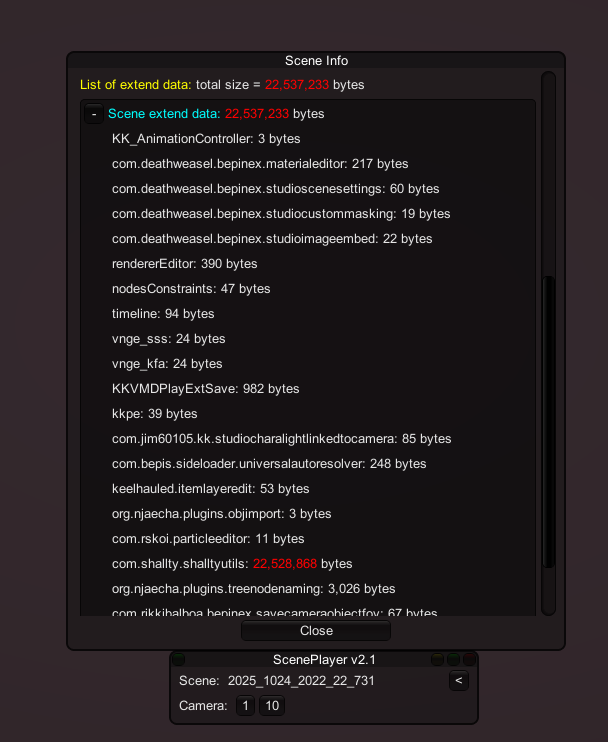Click the '<' previous scene button
This screenshot has width=608, height=742.
pyautogui.click(x=458, y=680)
